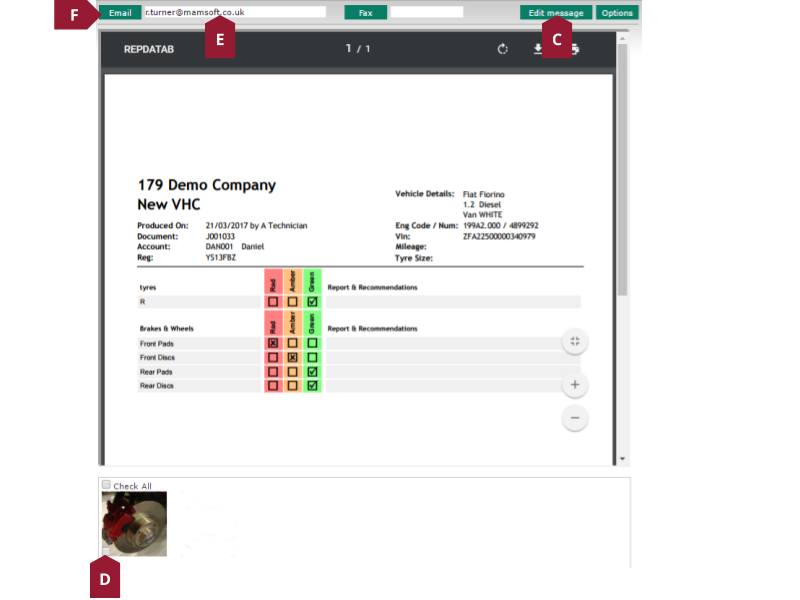Click the Email button
This screenshot has width=800, height=600.
pos(120,13)
